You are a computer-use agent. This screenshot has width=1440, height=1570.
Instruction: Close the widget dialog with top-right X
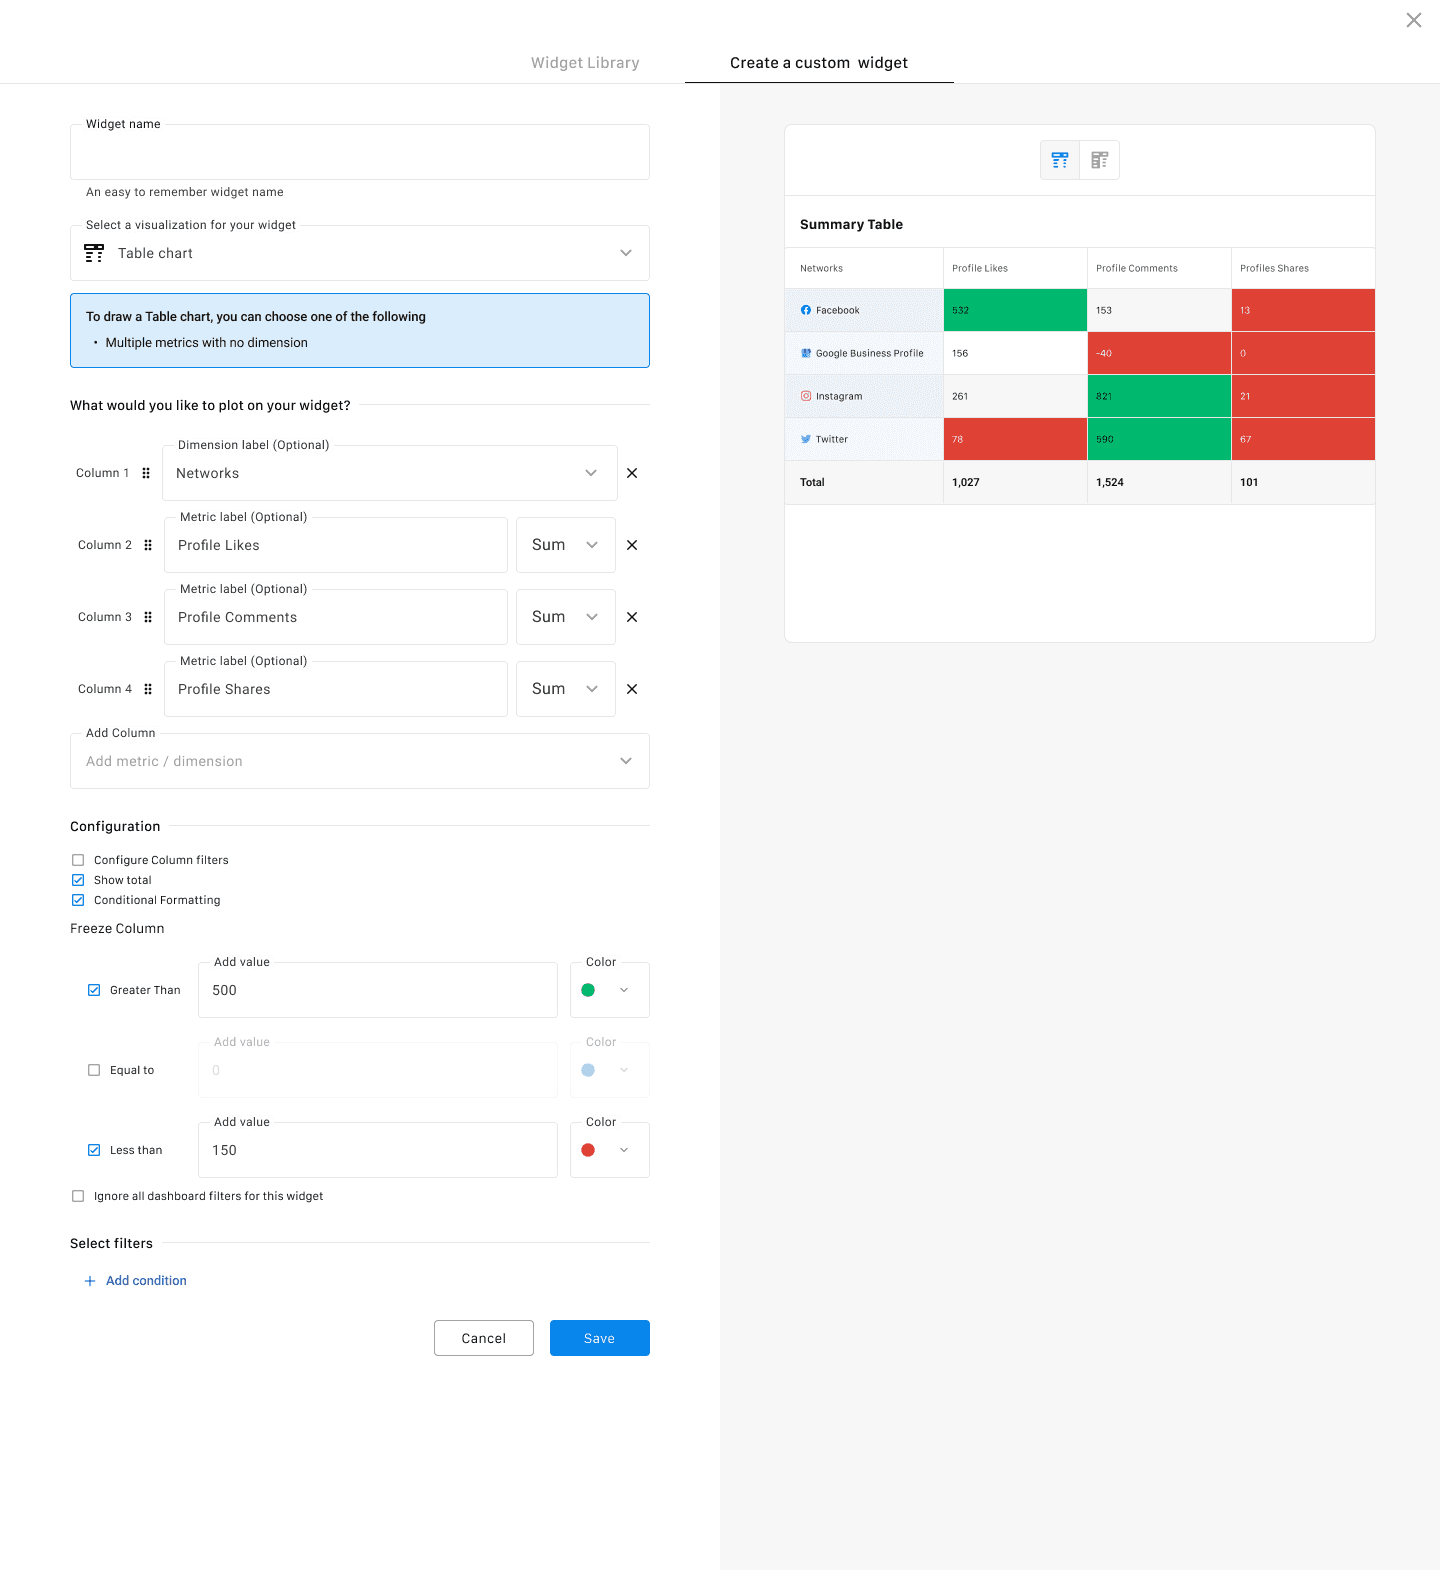pyautogui.click(x=1413, y=20)
